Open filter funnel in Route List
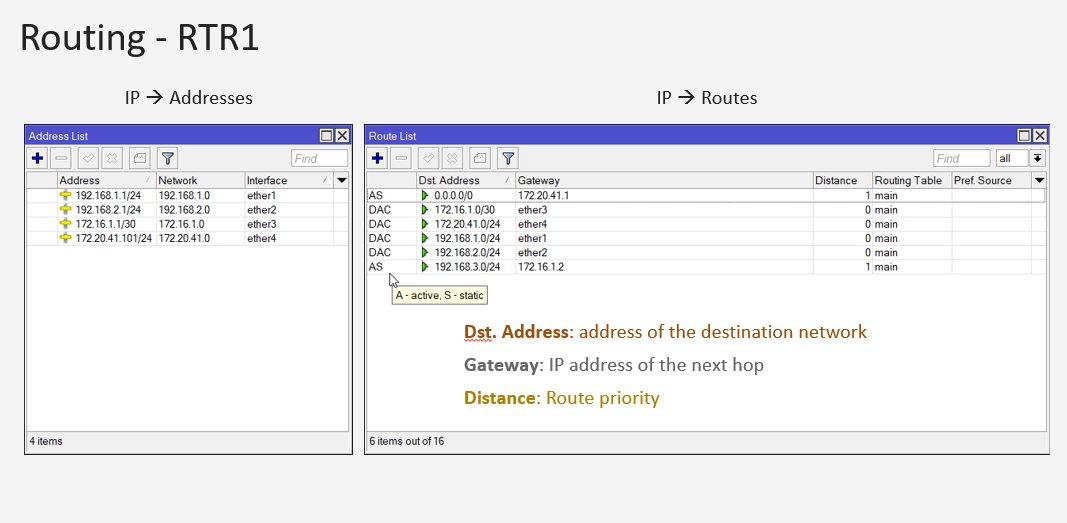This screenshot has width=1067, height=523. coord(508,158)
